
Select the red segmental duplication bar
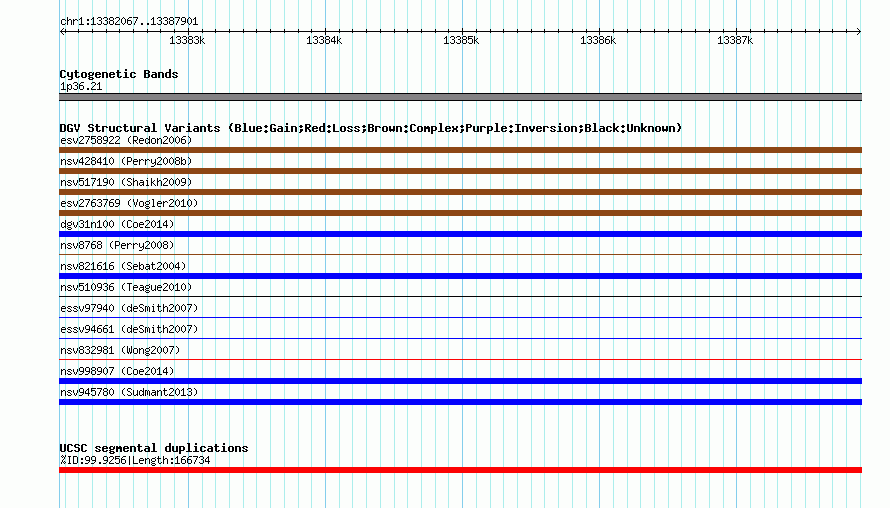pos(460,470)
